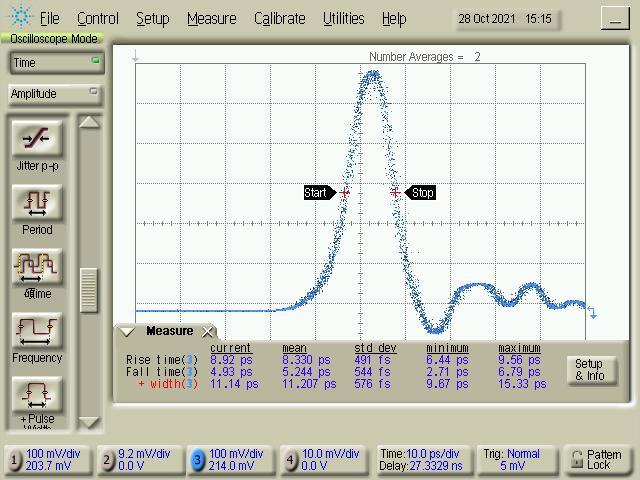
Task: Select the +Pulse Width measurement icon
Action: click(x=37, y=395)
